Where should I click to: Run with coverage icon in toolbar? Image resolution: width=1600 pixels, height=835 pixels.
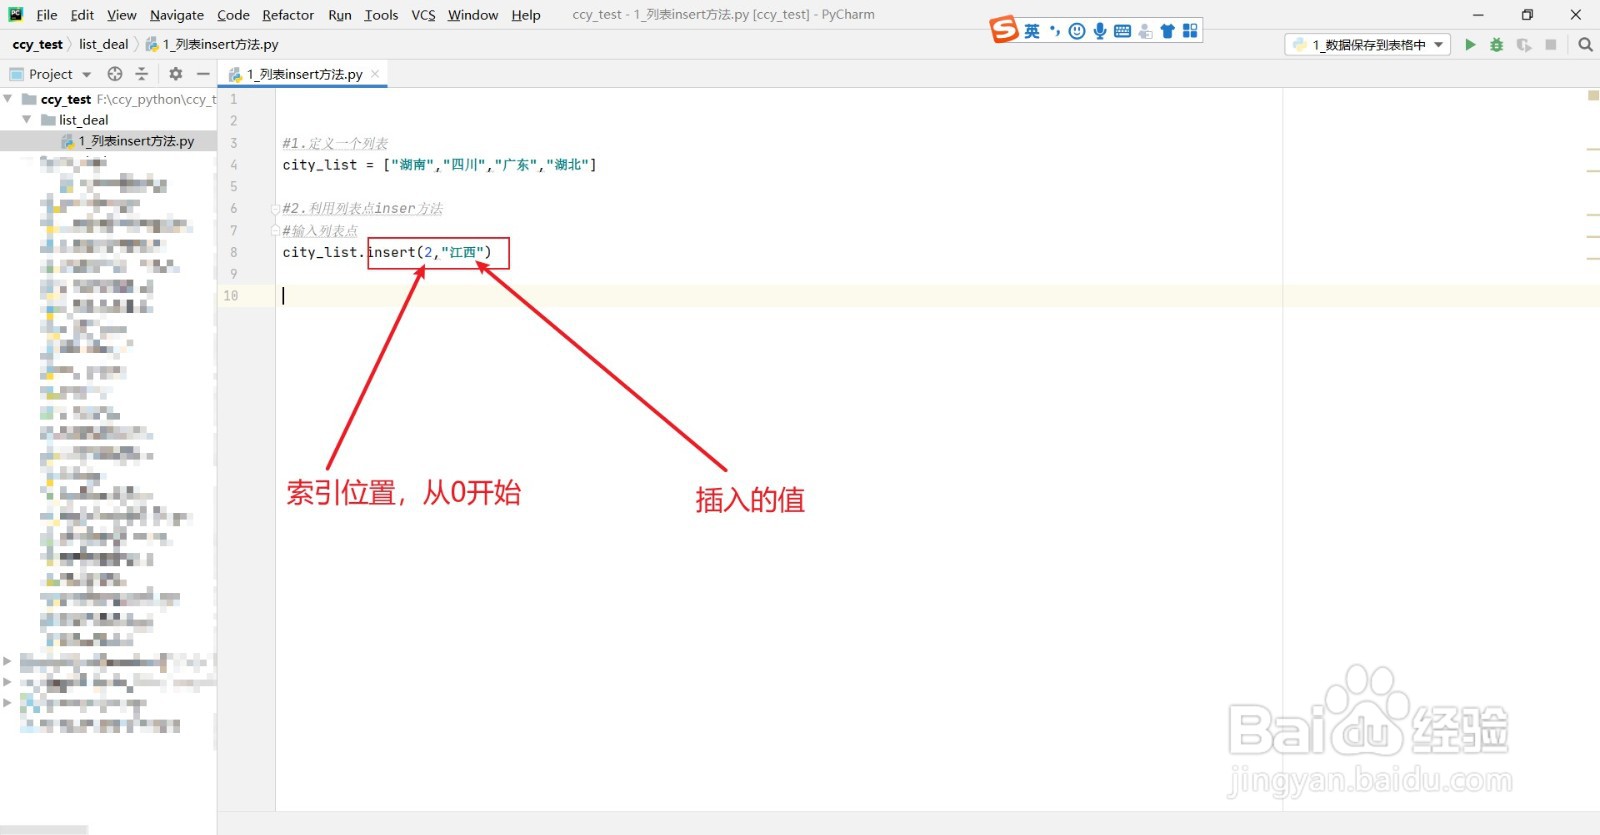click(1524, 45)
